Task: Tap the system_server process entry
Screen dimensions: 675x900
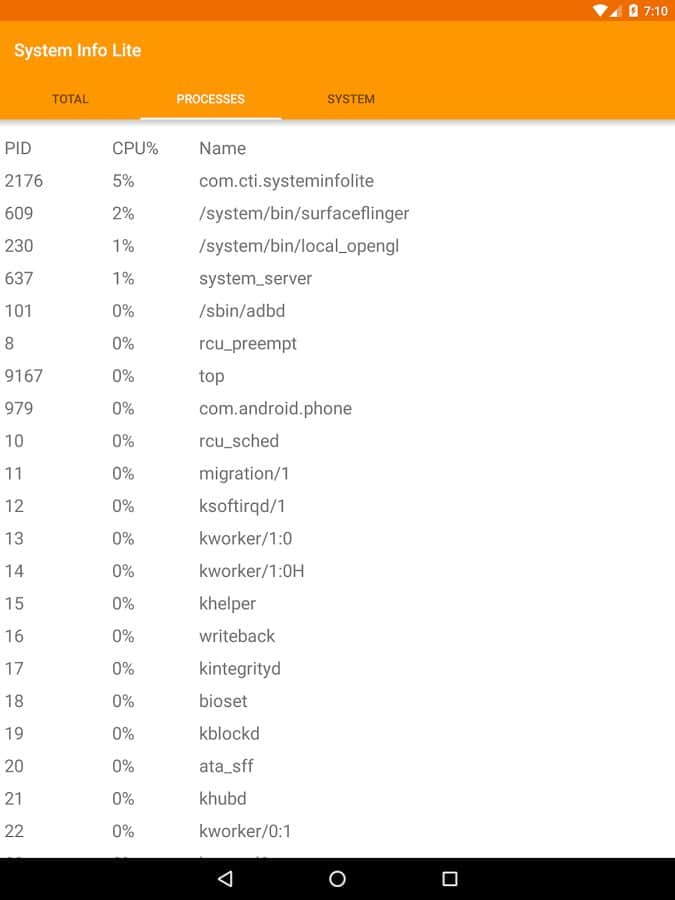Action: 255,278
